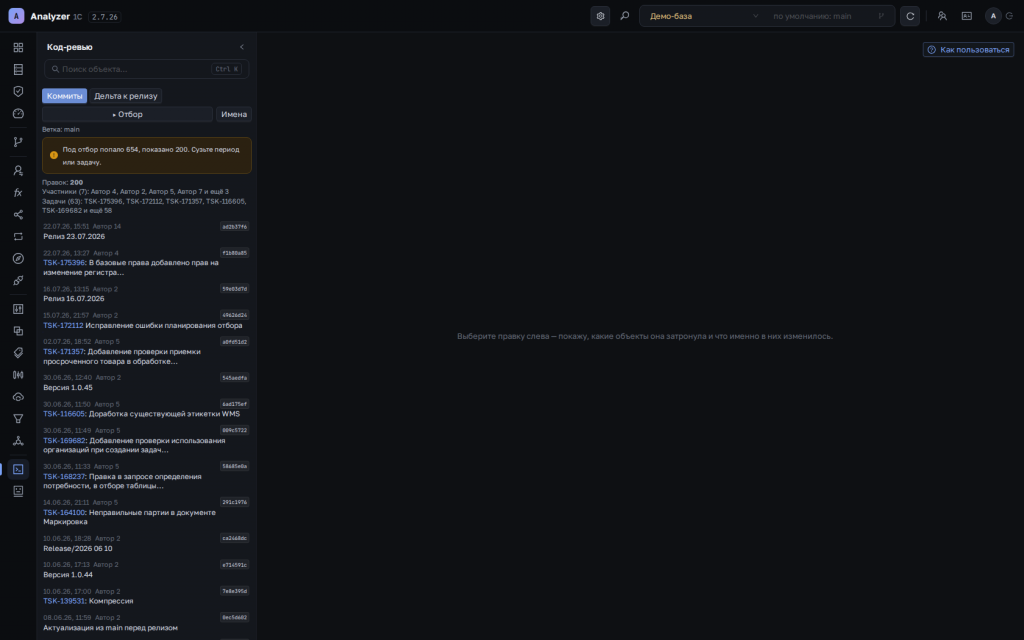1024x640 pixels.
Task: Open task link TSK-139531
Action: pyautogui.click(x=64, y=601)
